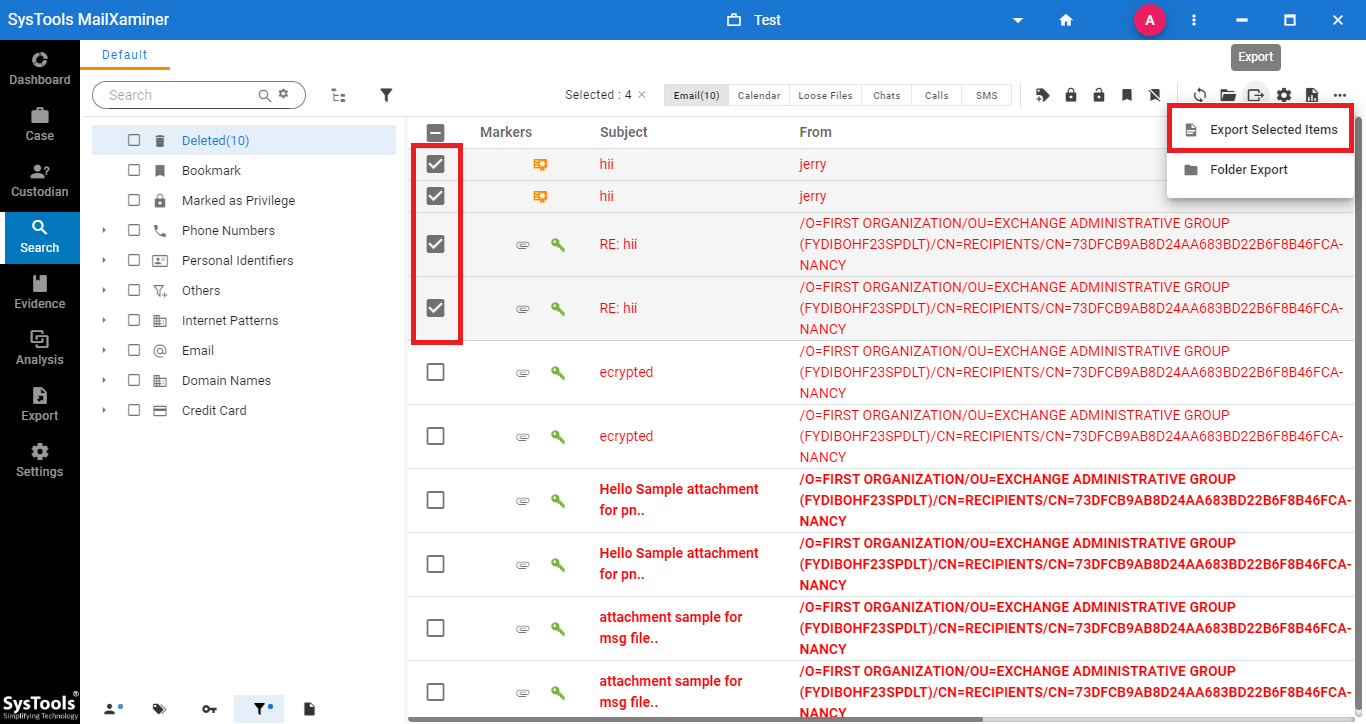1366x724 pixels.
Task: Switch to the Calendar tab
Action: [x=759, y=95]
